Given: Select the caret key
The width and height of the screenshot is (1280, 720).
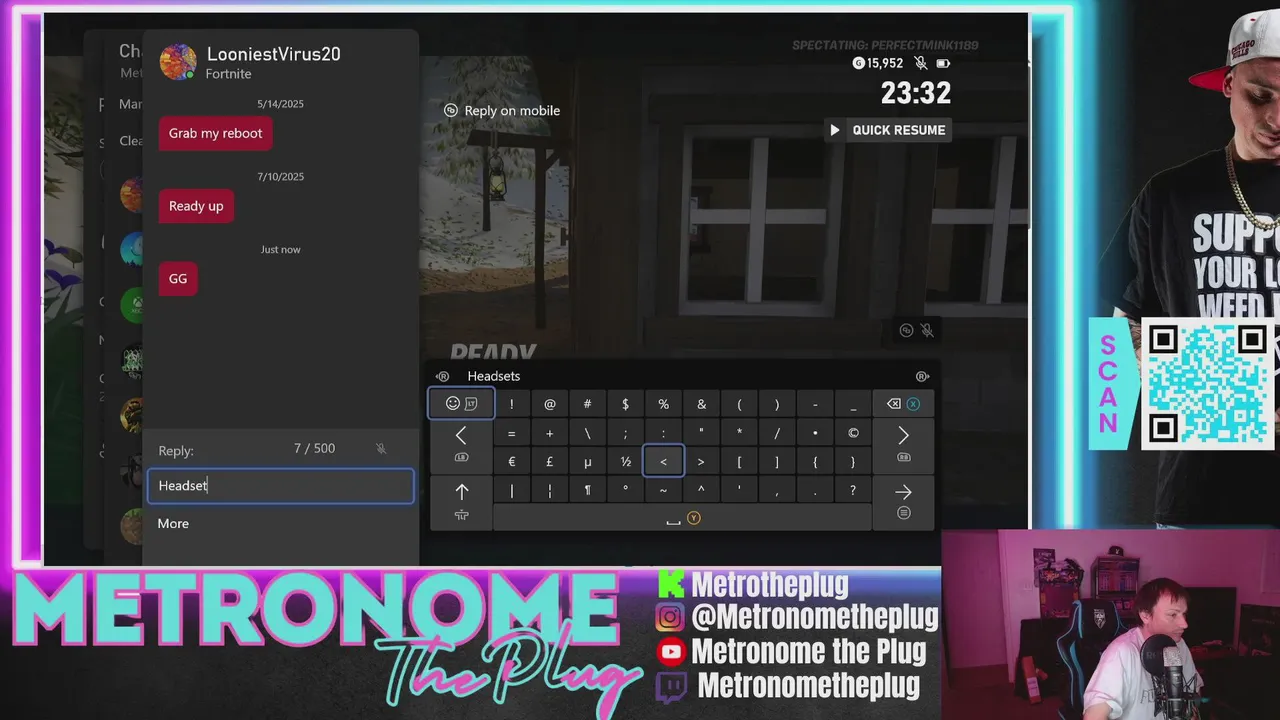Looking at the screenshot, I should pos(701,491).
